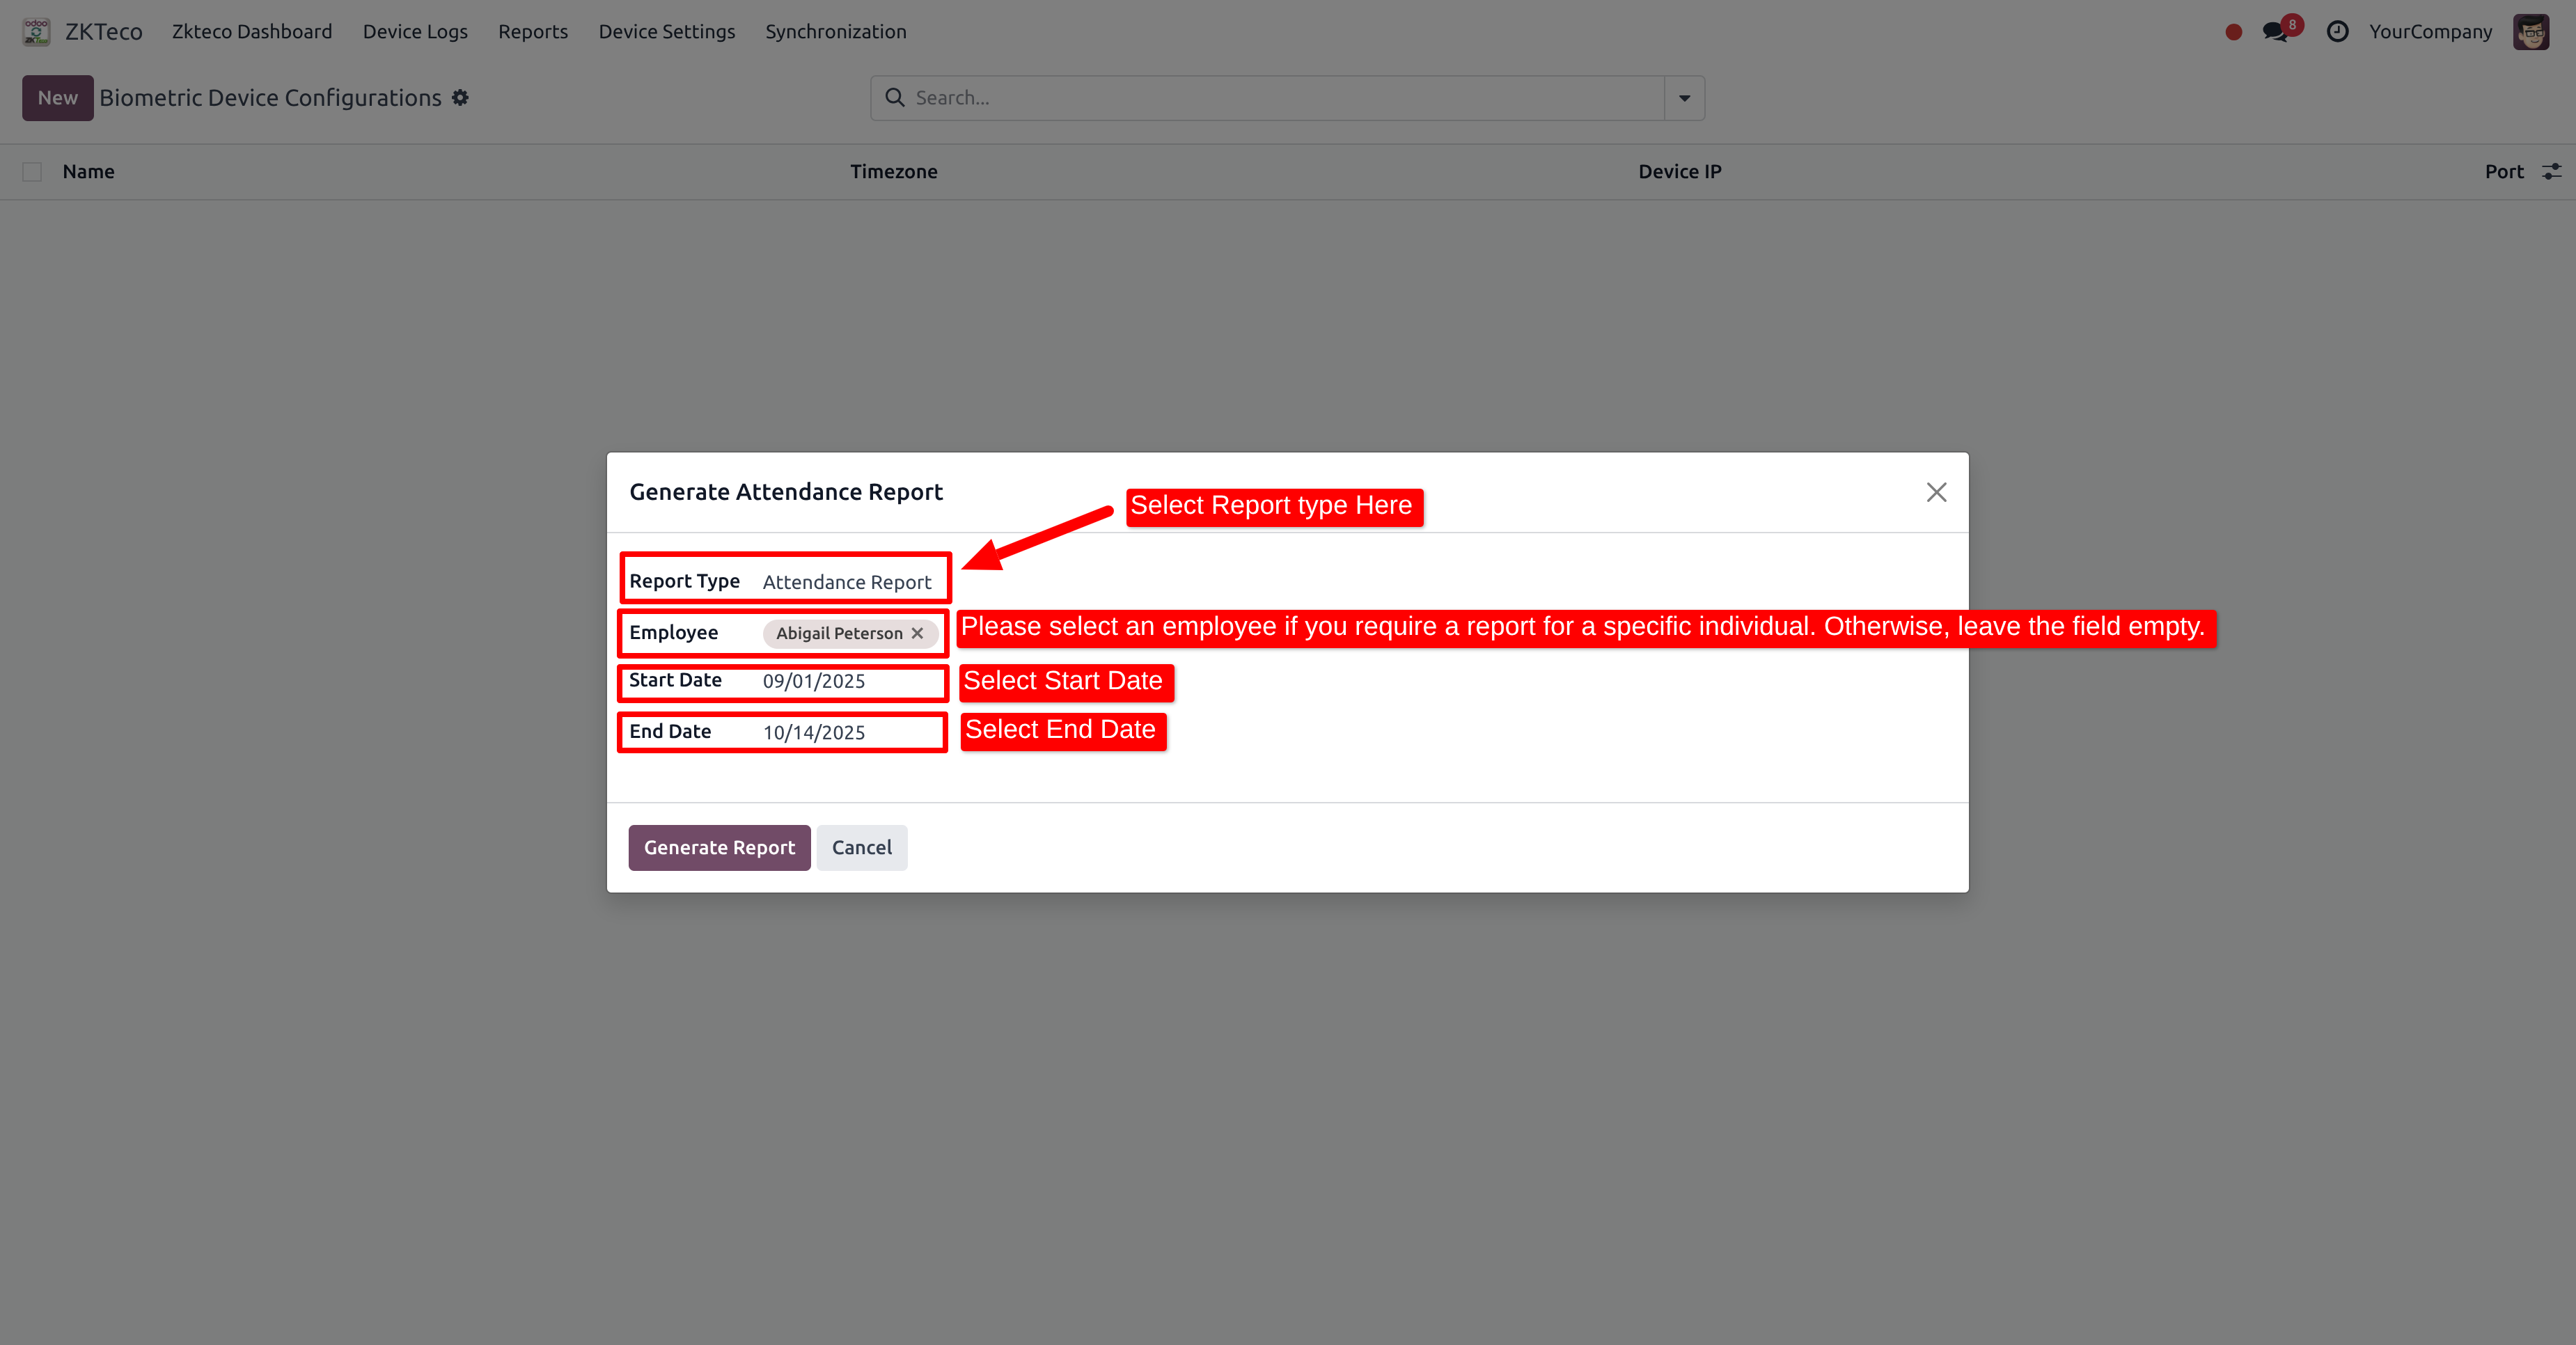Open the Reports menu

532,32
